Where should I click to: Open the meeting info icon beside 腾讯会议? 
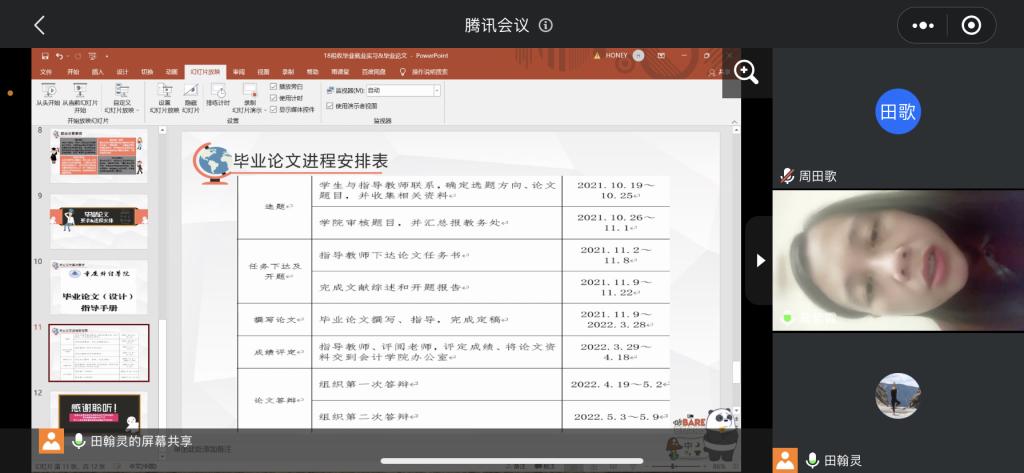pyautogui.click(x=545, y=25)
